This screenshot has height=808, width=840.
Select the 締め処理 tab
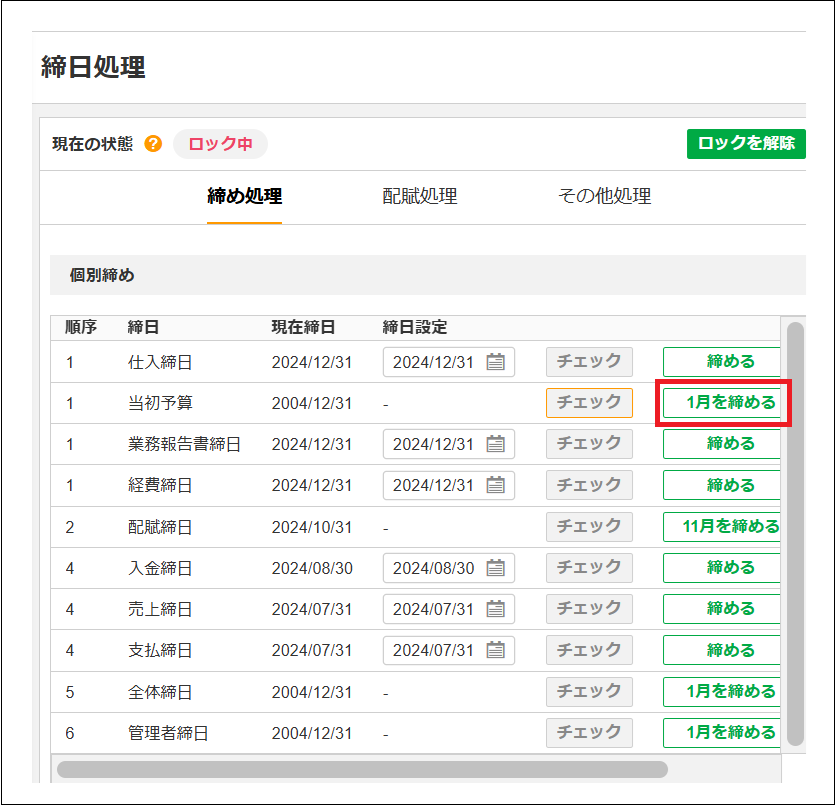coord(244,197)
